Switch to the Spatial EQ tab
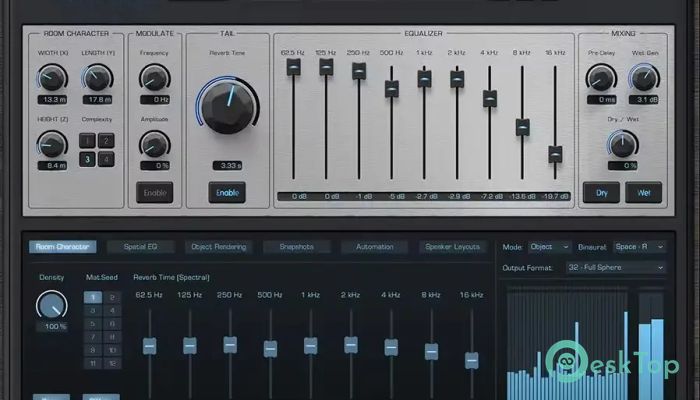This screenshot has height=400, width=700. click(140, 247)
